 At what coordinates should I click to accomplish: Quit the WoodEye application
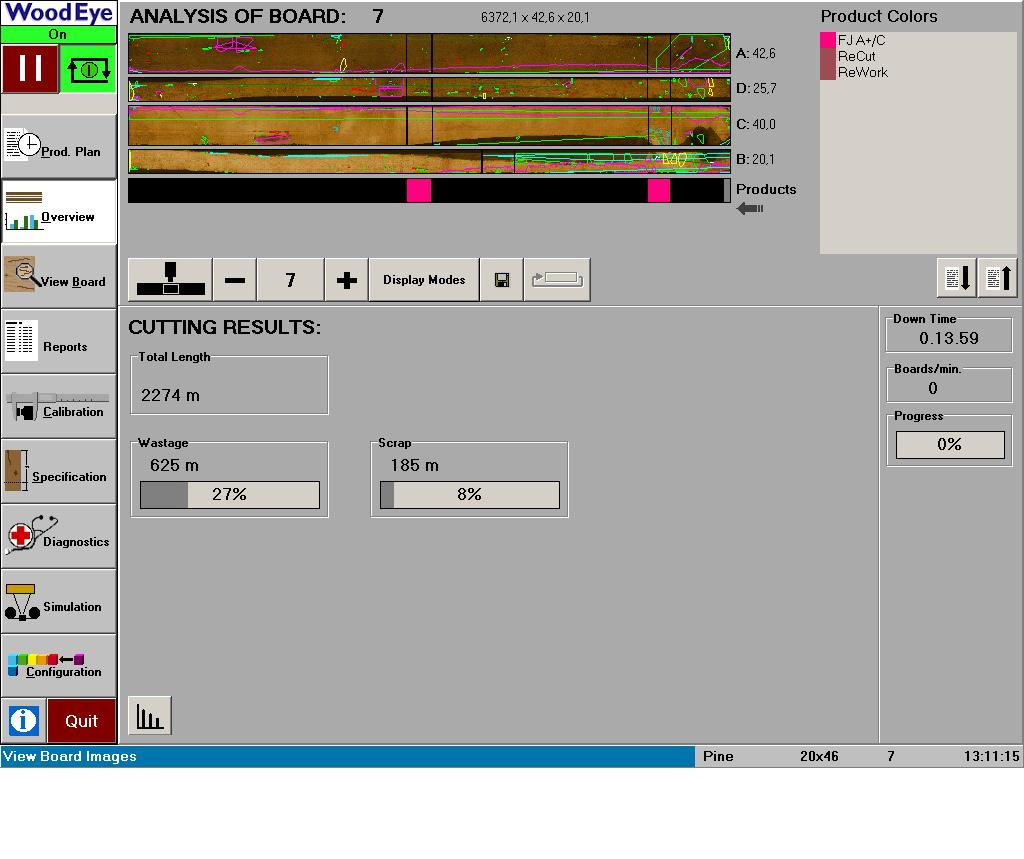pyautogui.click(x=82, y=720)
